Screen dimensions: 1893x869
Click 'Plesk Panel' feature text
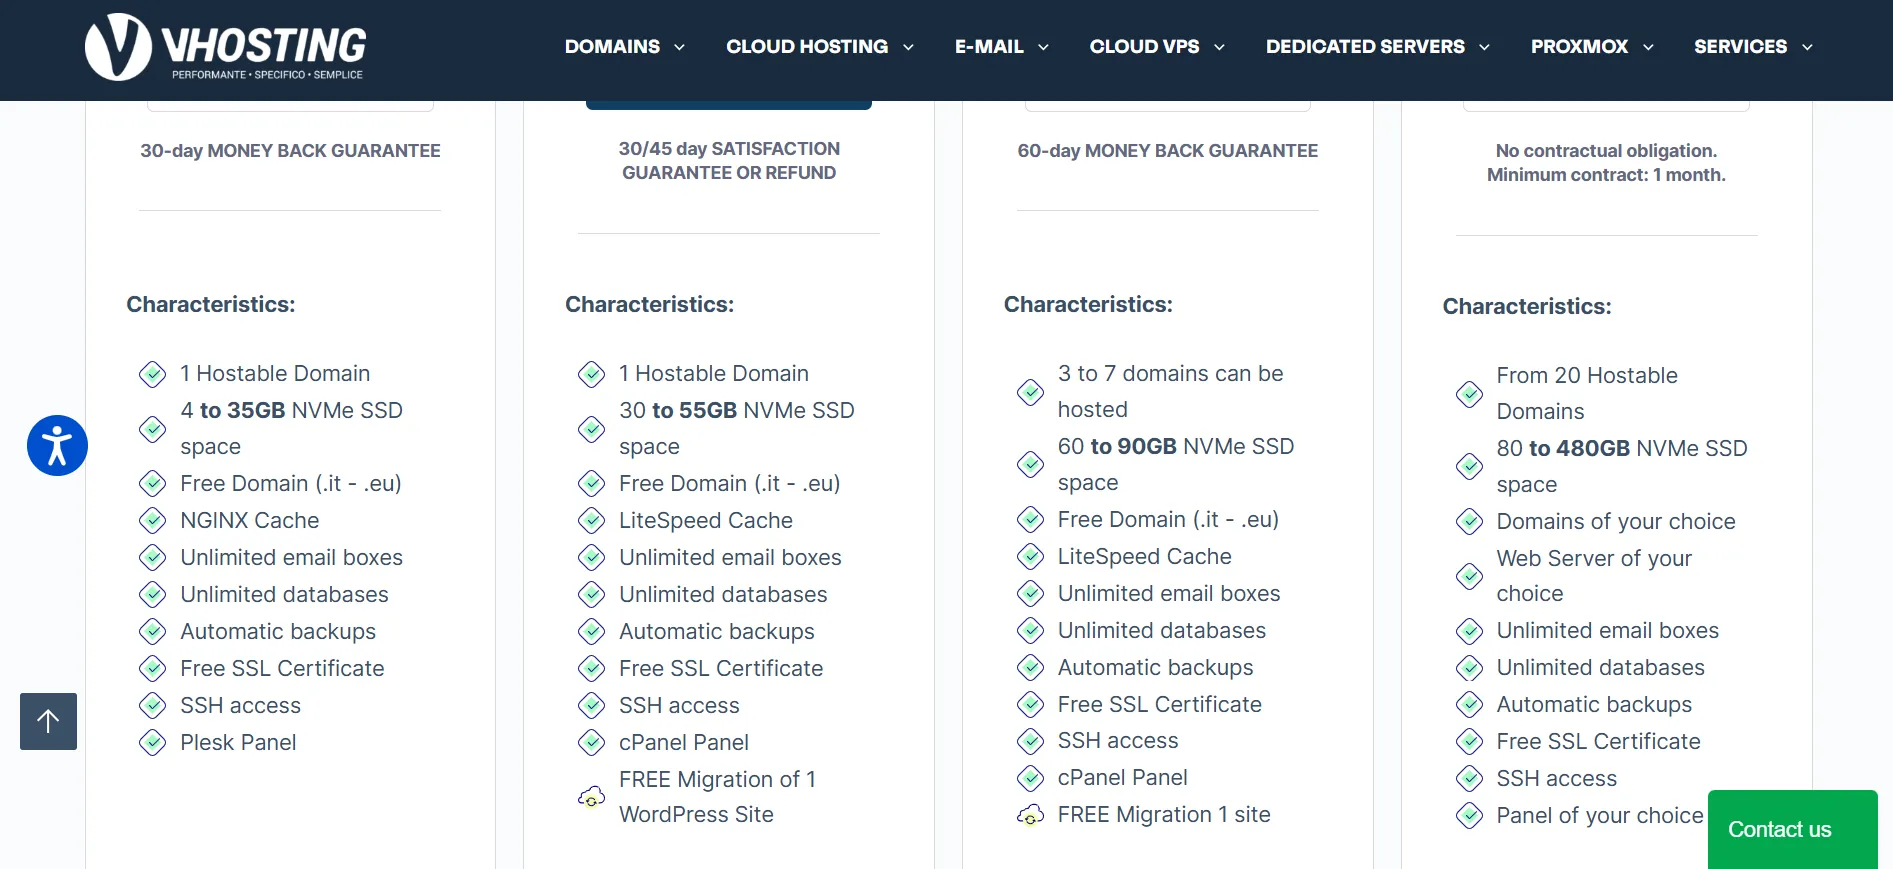click(x=238, y=742)
